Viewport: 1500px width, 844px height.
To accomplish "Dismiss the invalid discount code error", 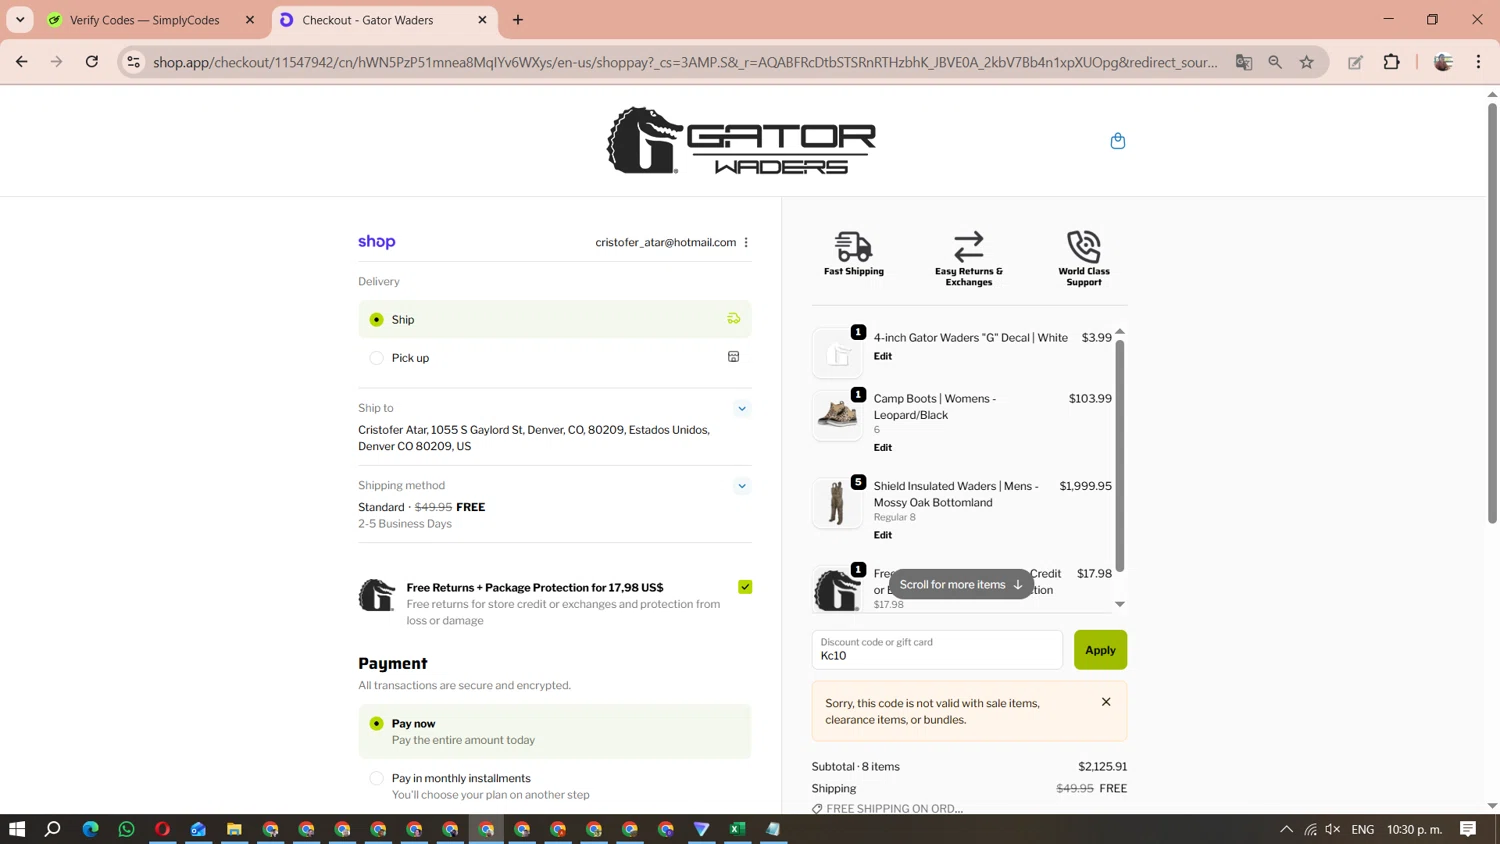I will pos(1106,702).
